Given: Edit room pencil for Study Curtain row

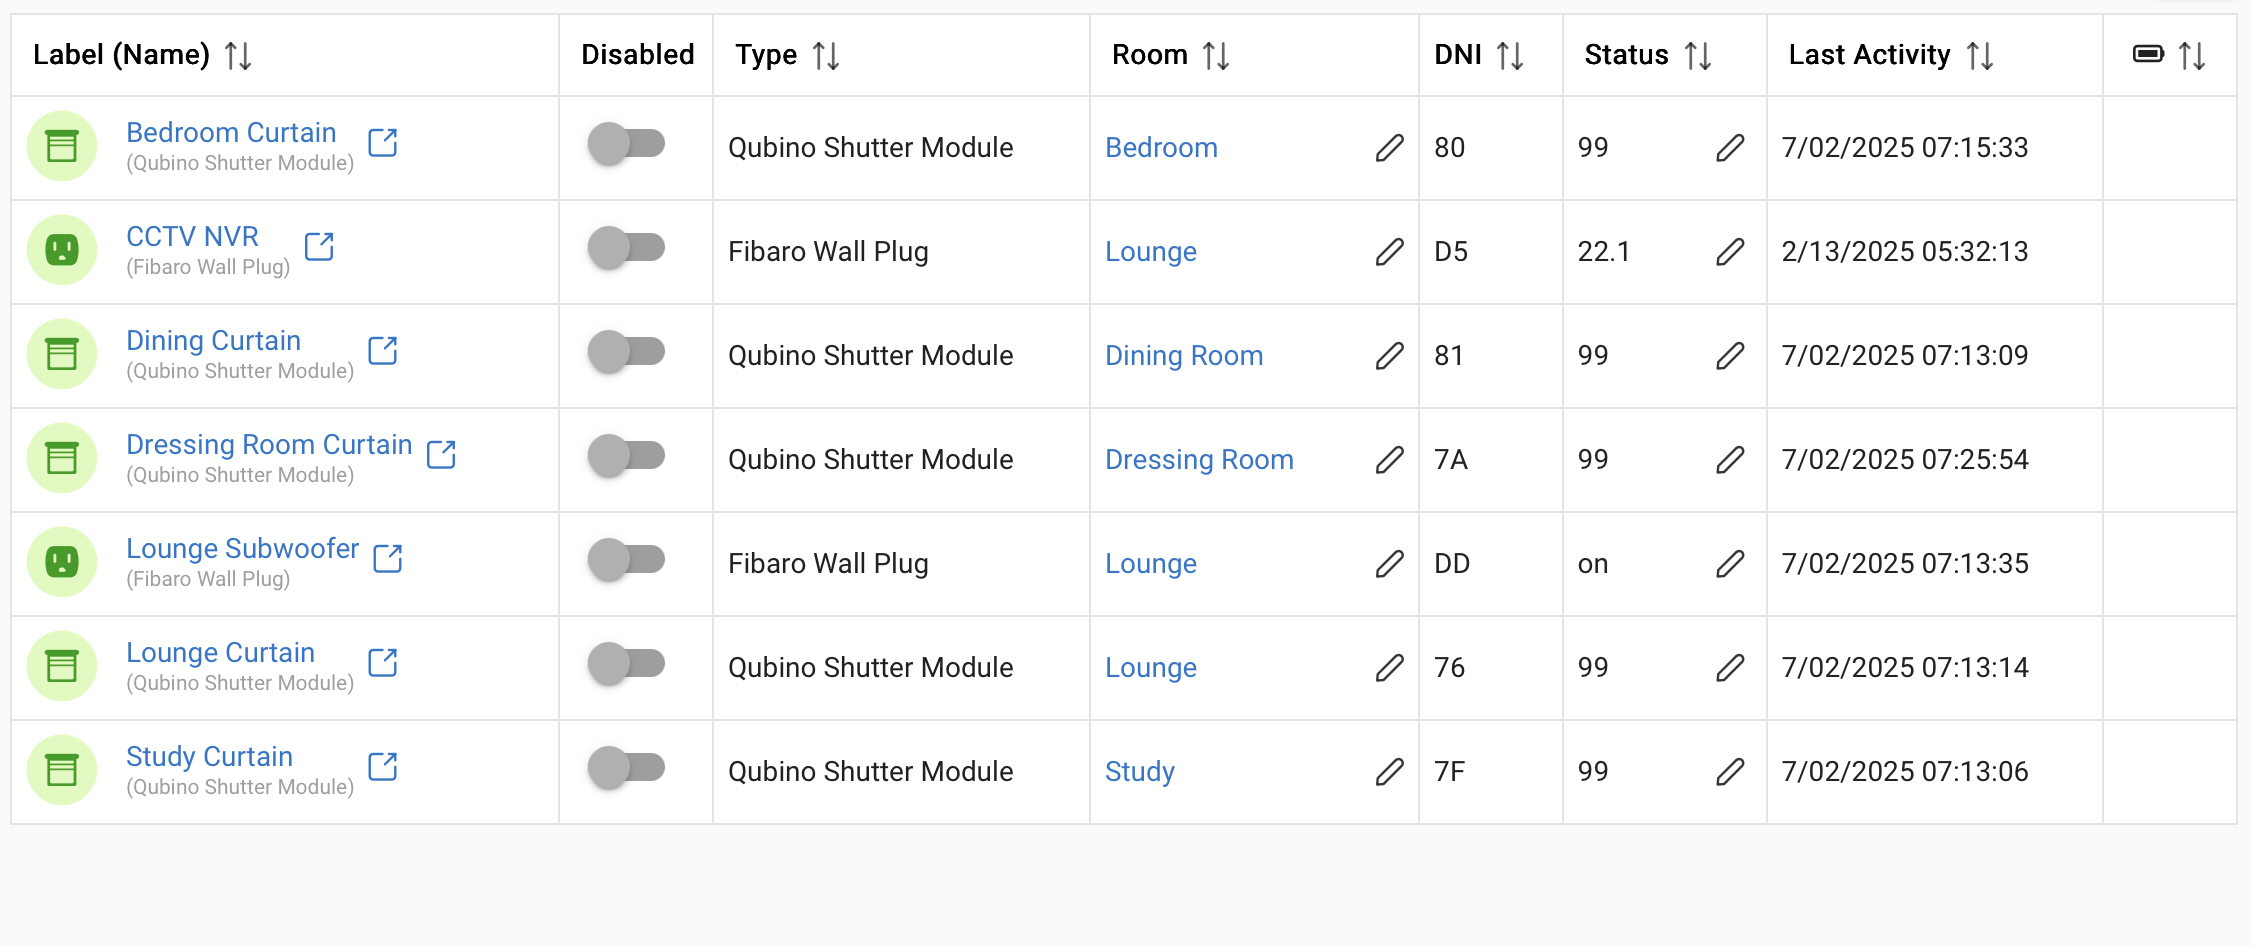Looking at the screenshot, I should [x=1389, y=772].
